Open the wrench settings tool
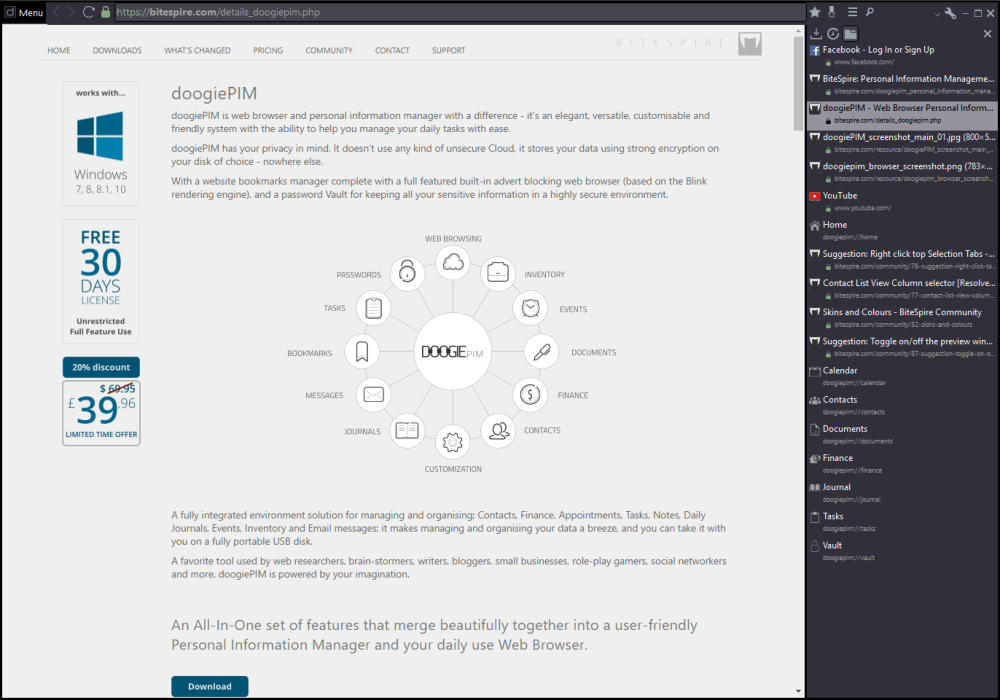Viewport: 1000px width, 700px height. coord(950,13)
